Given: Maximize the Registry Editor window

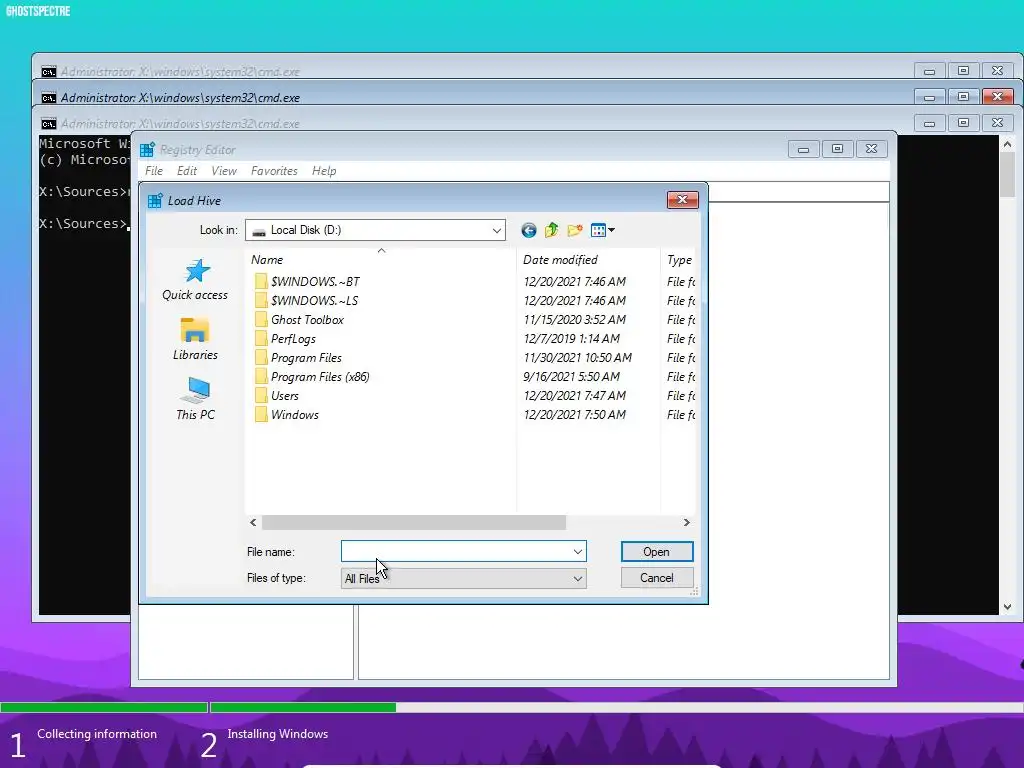Looking at the screenshot, I should click(x=837, y=149).
